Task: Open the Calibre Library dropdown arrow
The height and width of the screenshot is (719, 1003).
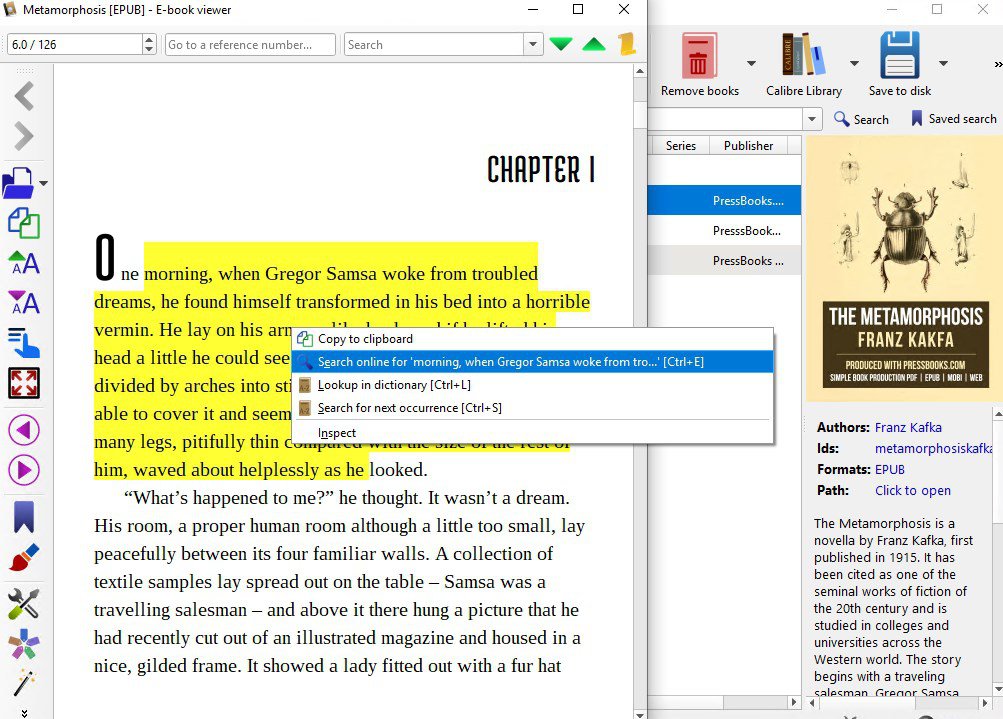Action: click(x=854, y=63)
